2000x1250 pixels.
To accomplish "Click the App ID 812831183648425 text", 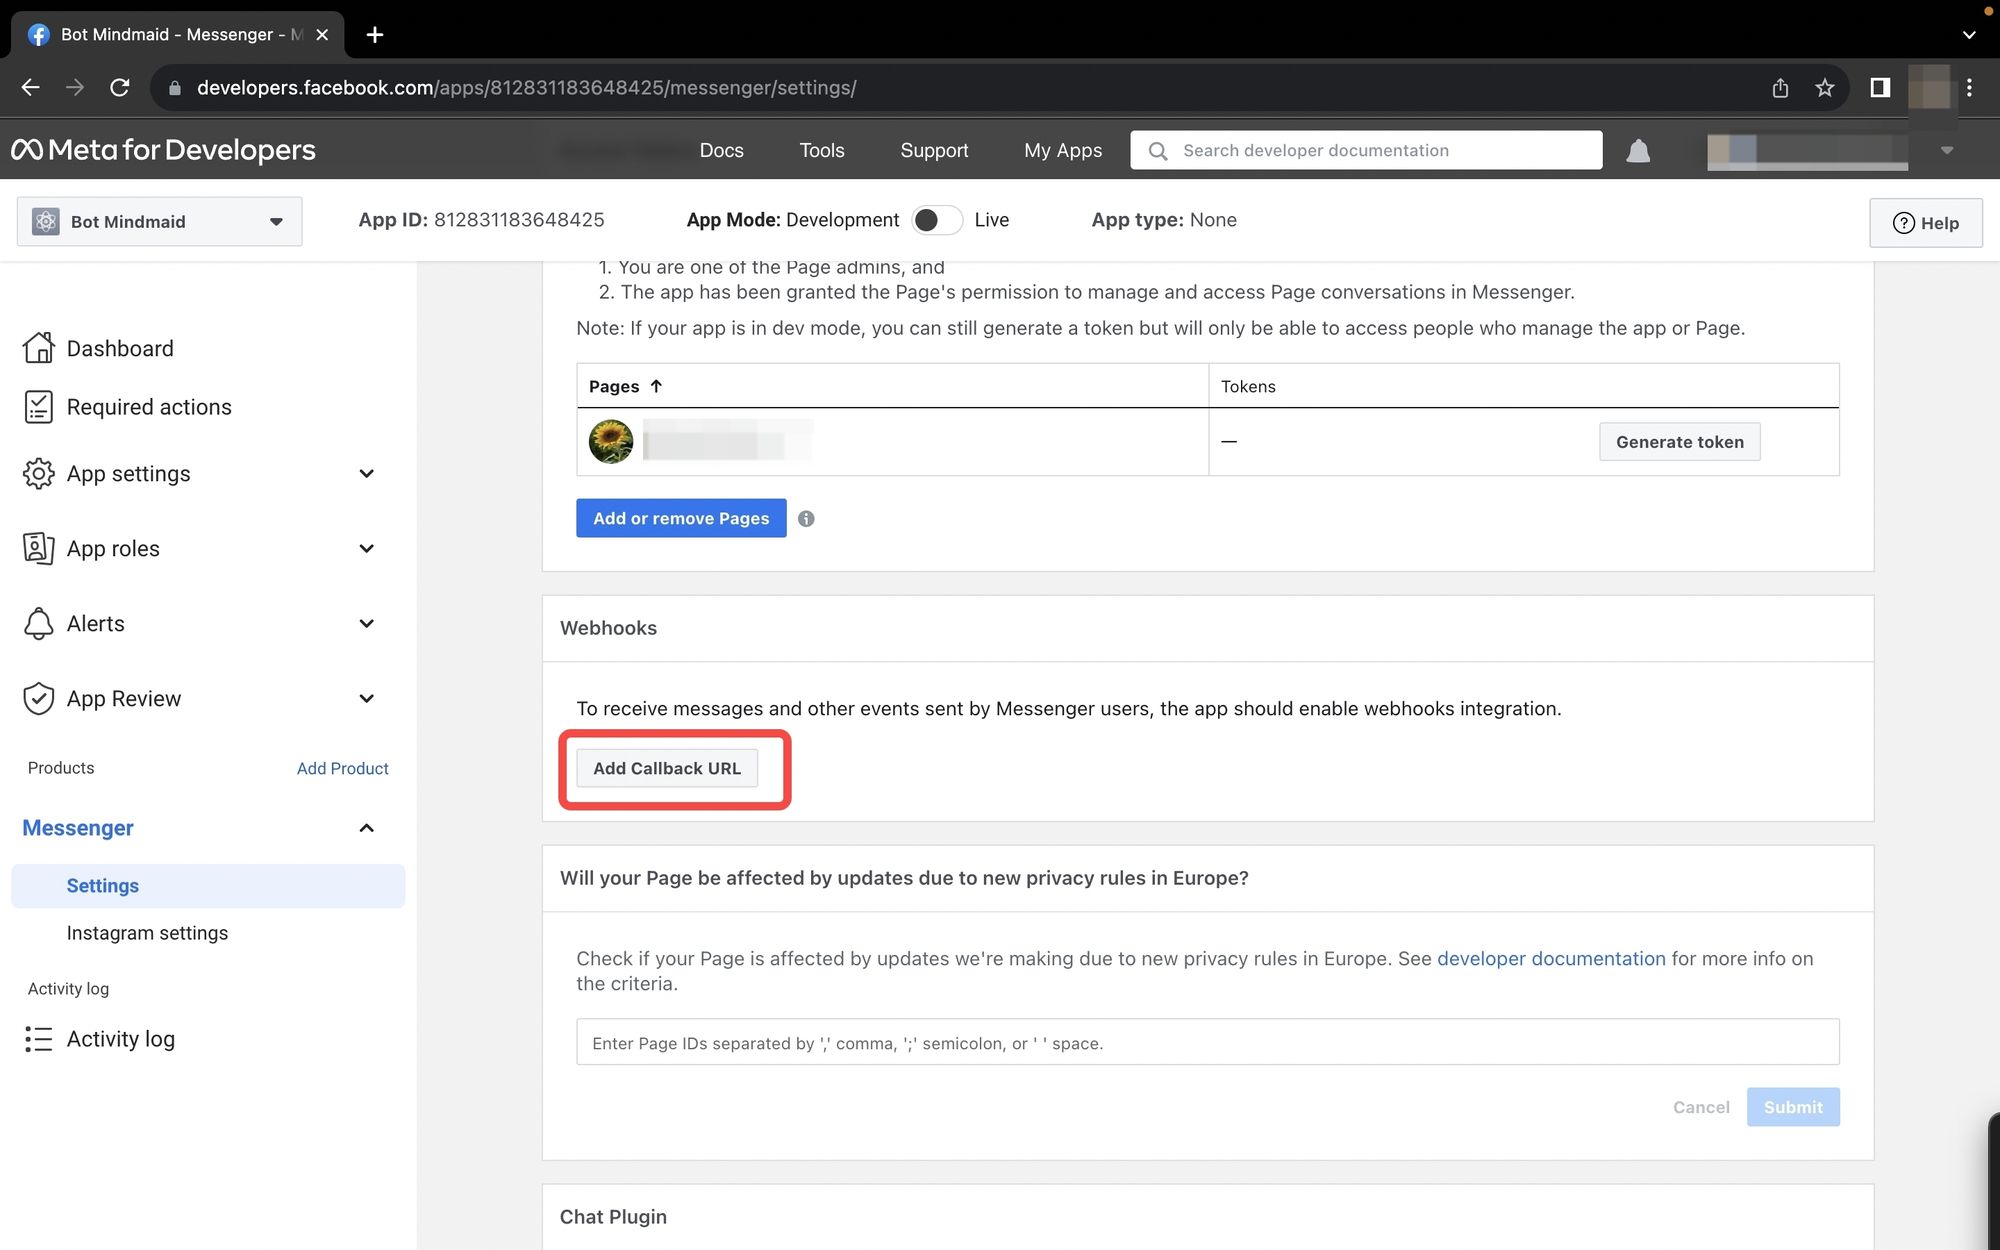I will pyautogui.click(x=481, y=220).
